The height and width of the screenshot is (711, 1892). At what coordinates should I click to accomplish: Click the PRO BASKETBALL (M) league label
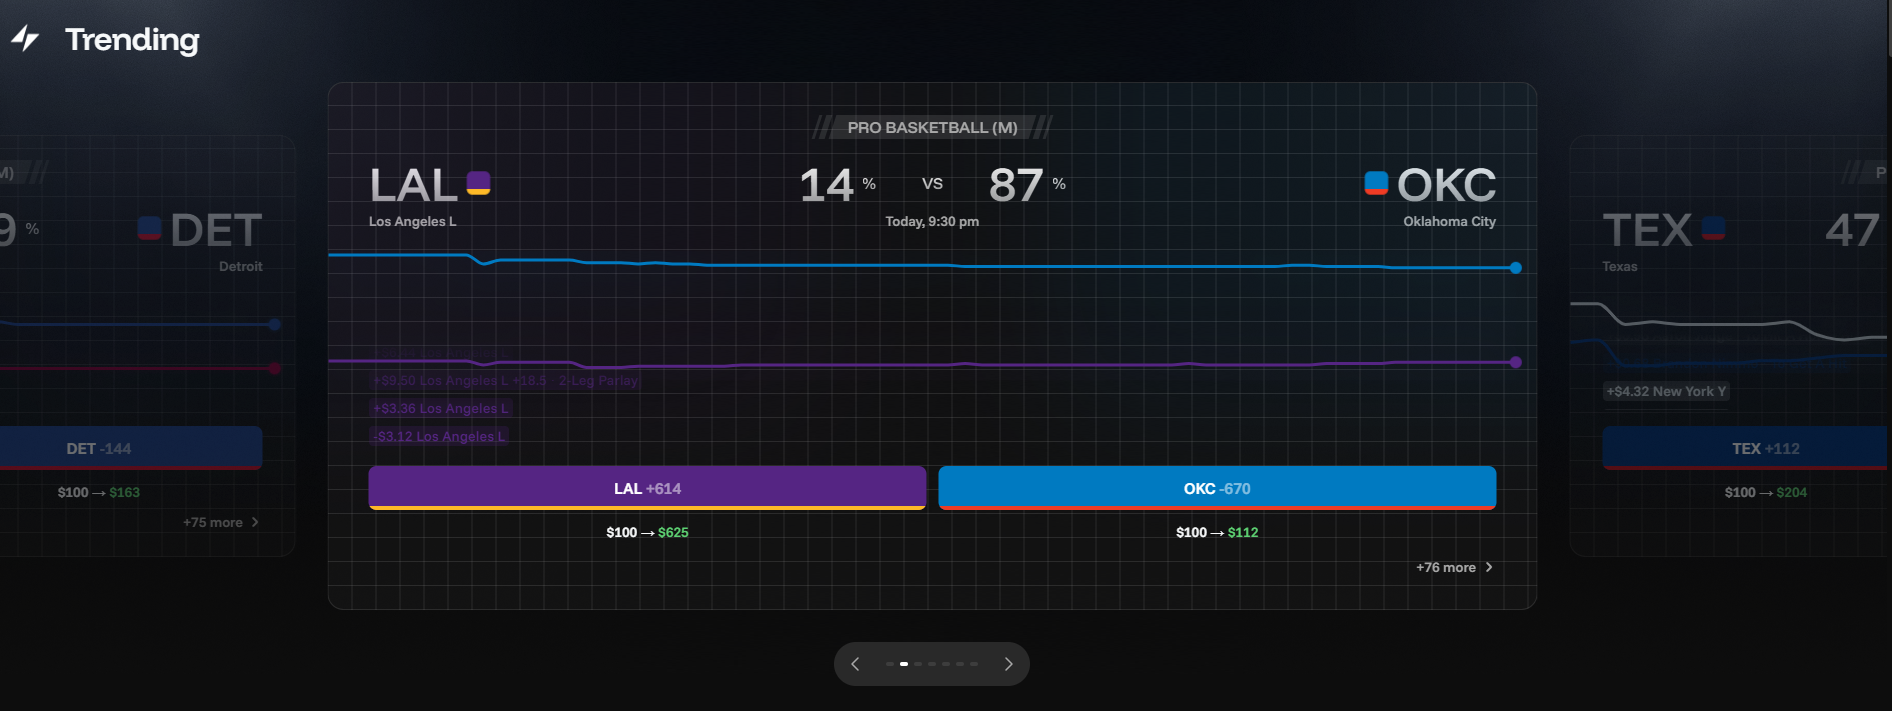[x=932, y=127]
